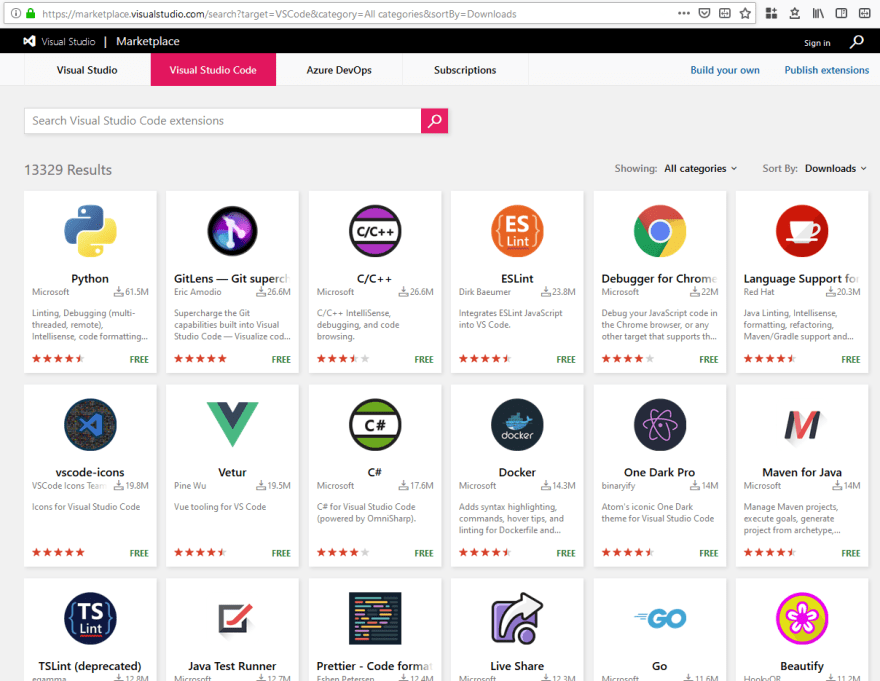The height and width of the screenshot is (681, 880).
Task: Click the 61.5M download count
Action: [x=132, y=292]
